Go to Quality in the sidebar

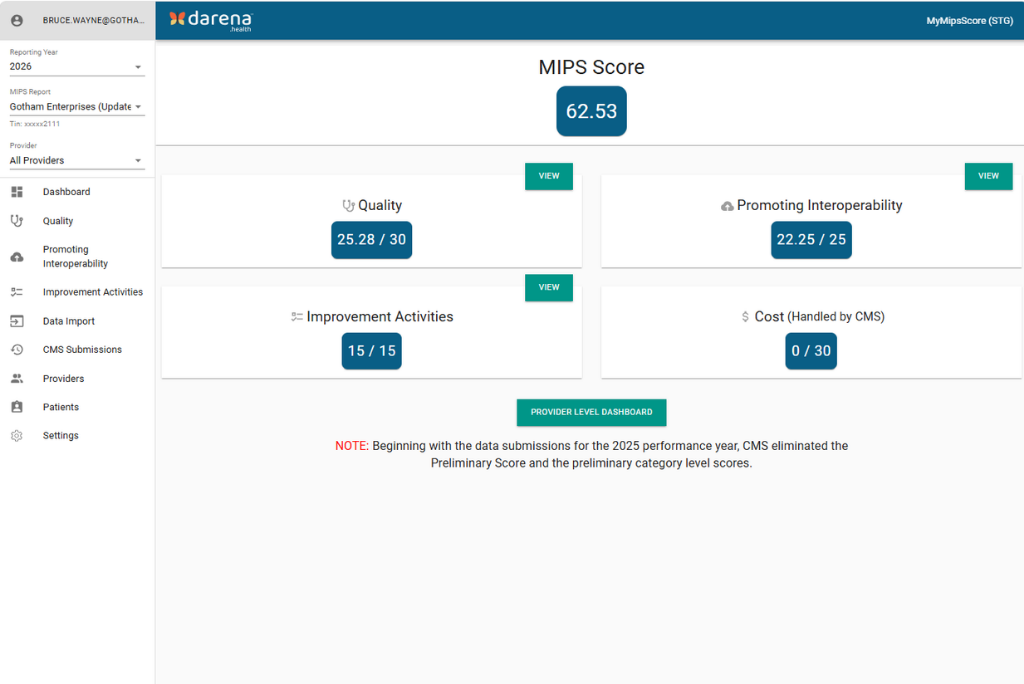coord(77,221)
